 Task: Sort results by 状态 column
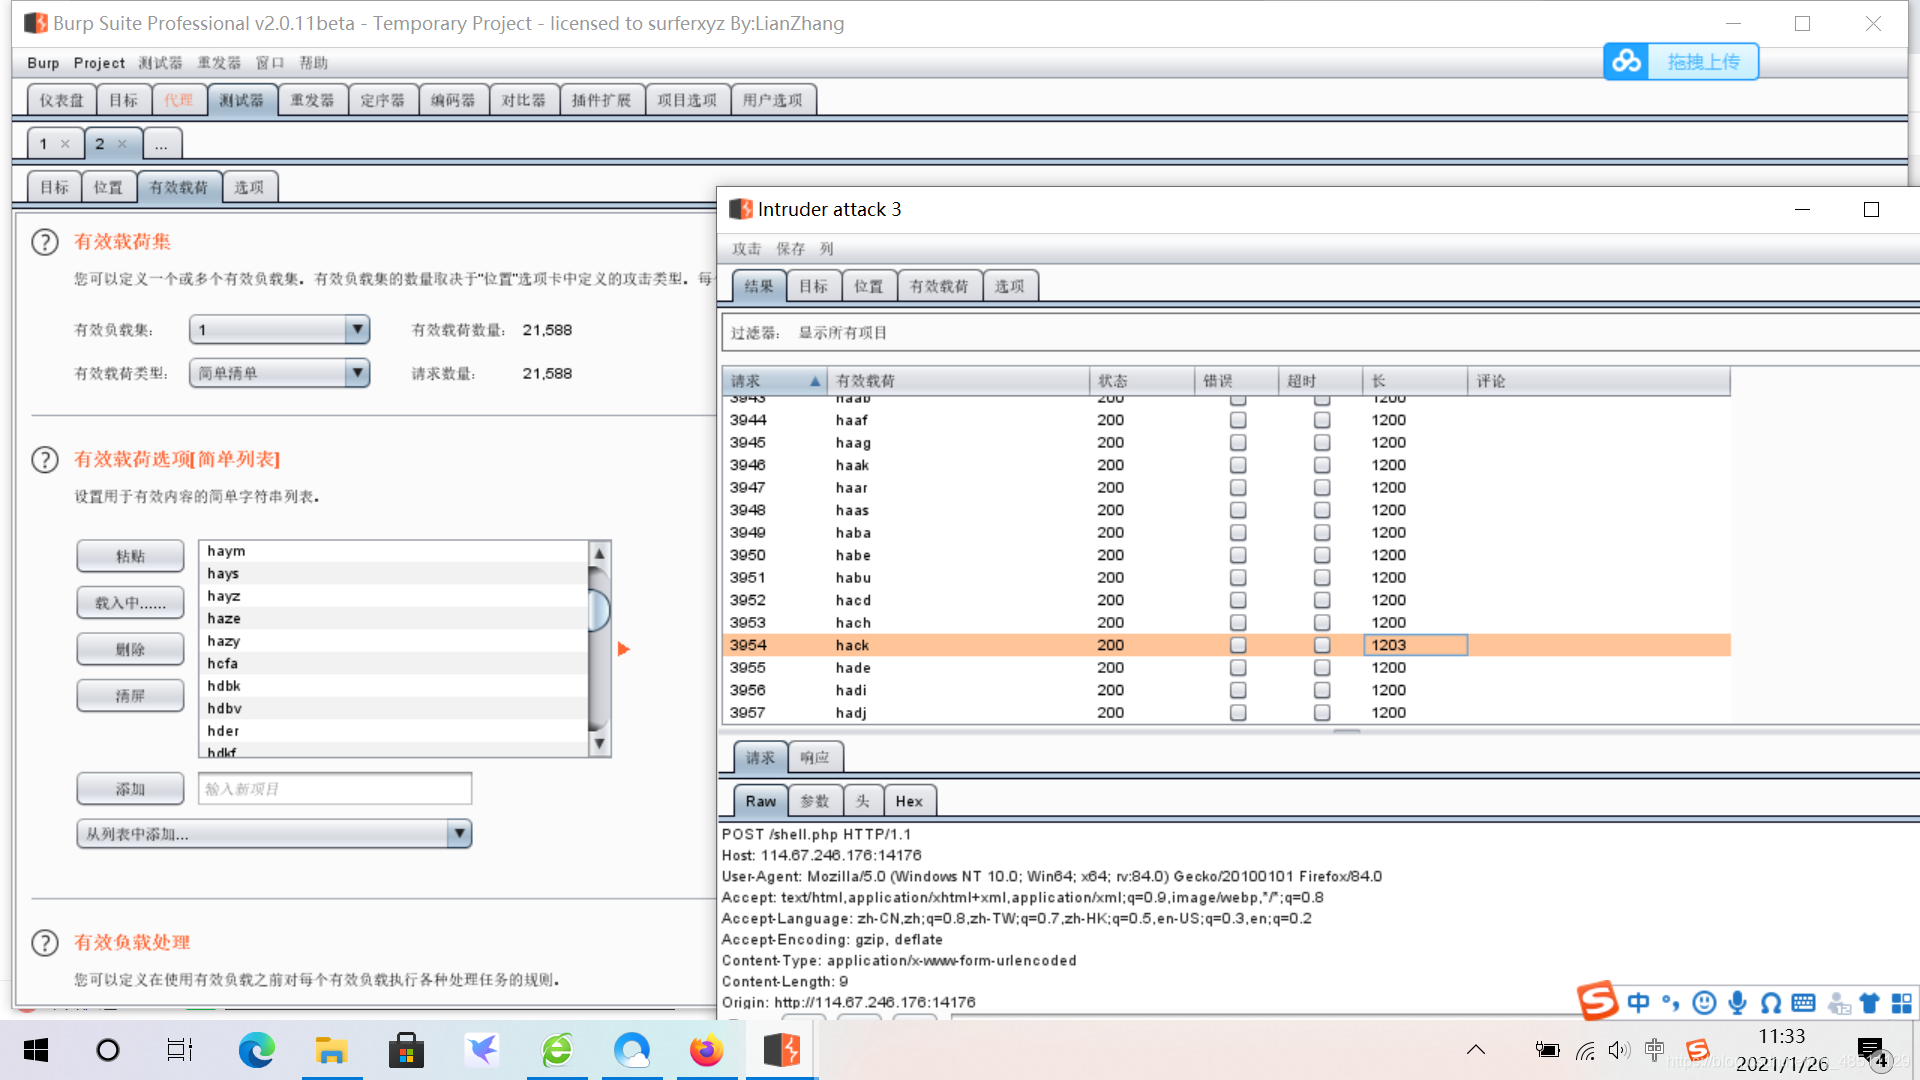(1142, 381)
